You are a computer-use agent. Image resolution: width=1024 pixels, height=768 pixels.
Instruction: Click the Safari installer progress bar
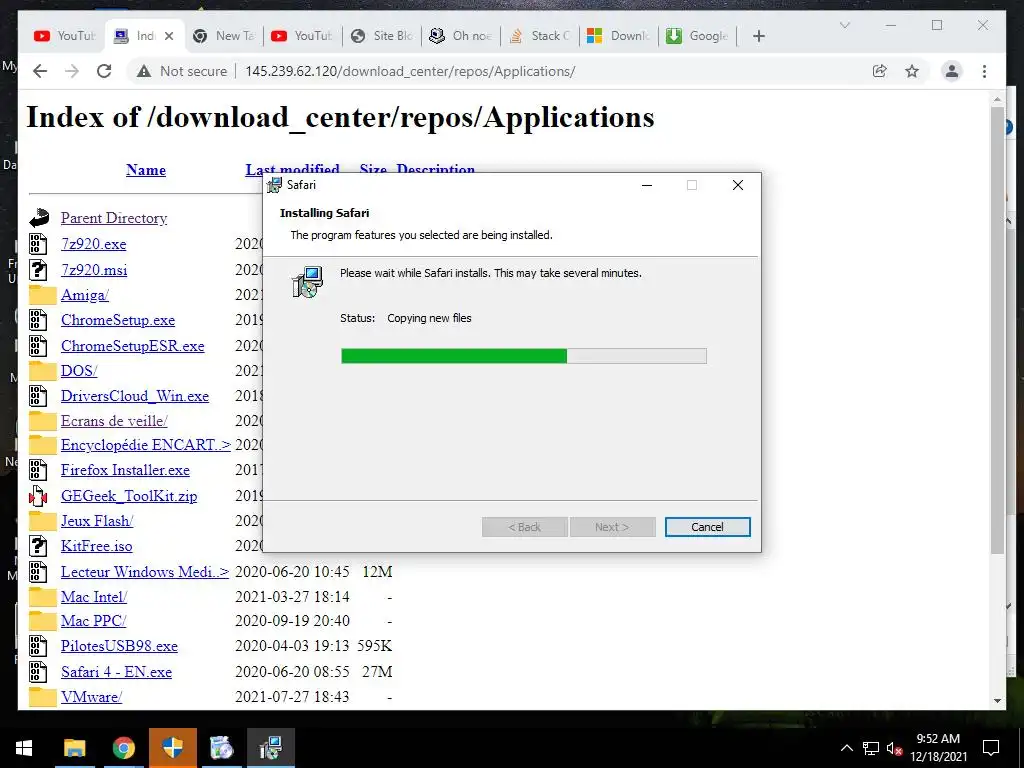524,356
